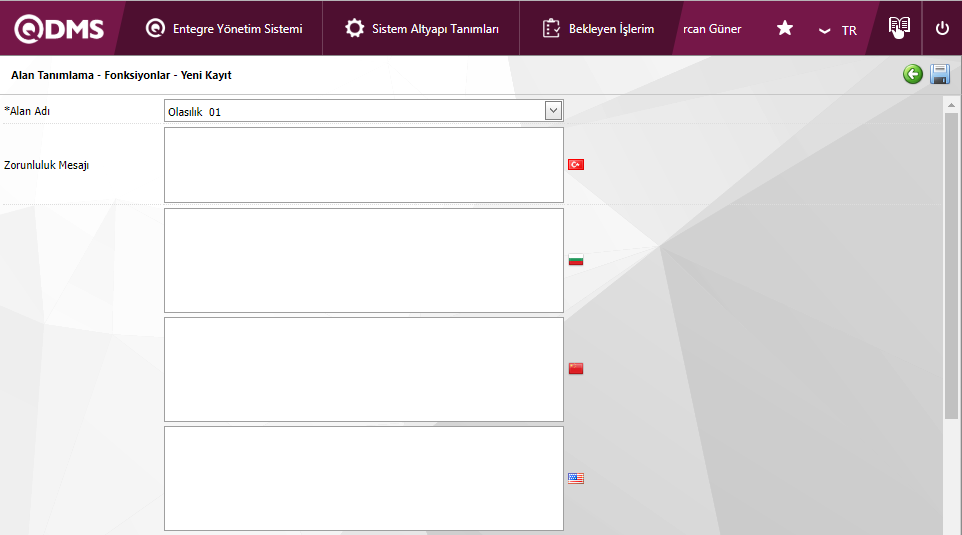Click the Bulgarian flag icon

click(x=576, y=260)
